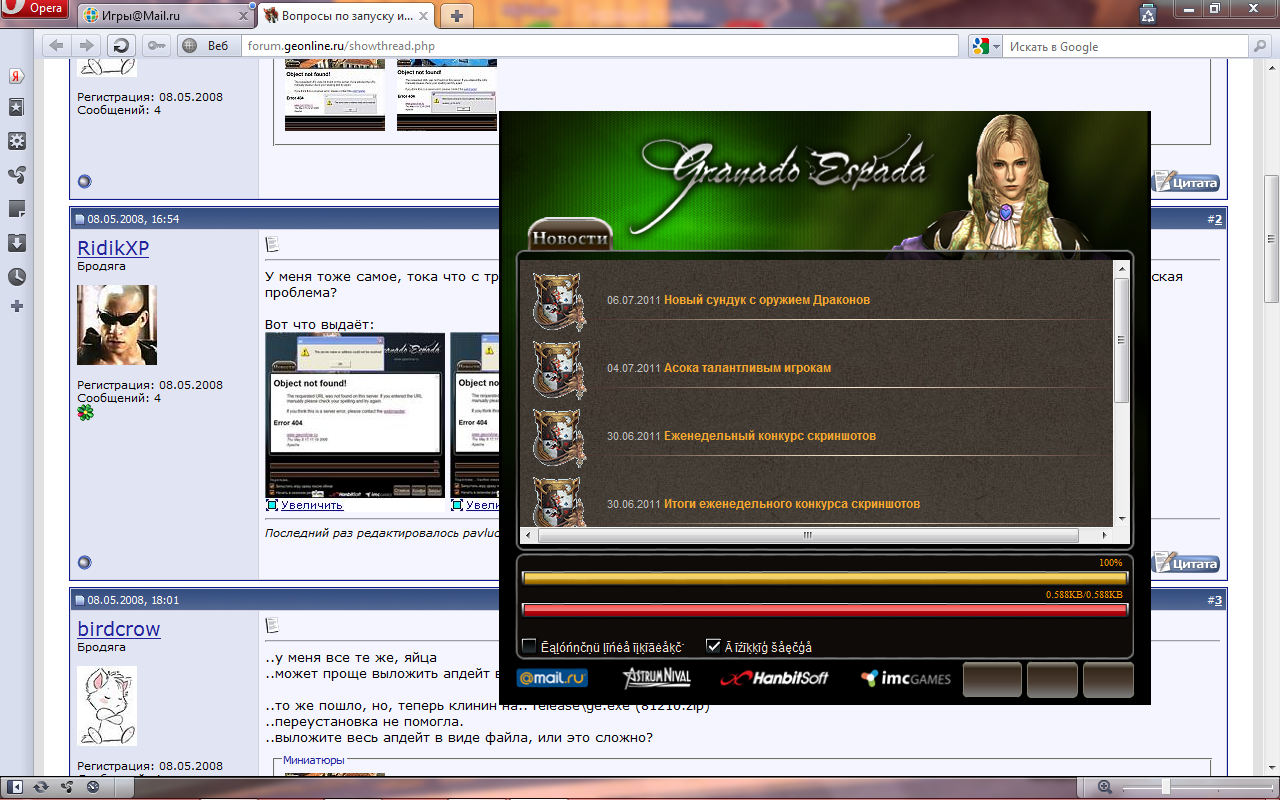Open the Notes panel in sidebar

point(17,209)
